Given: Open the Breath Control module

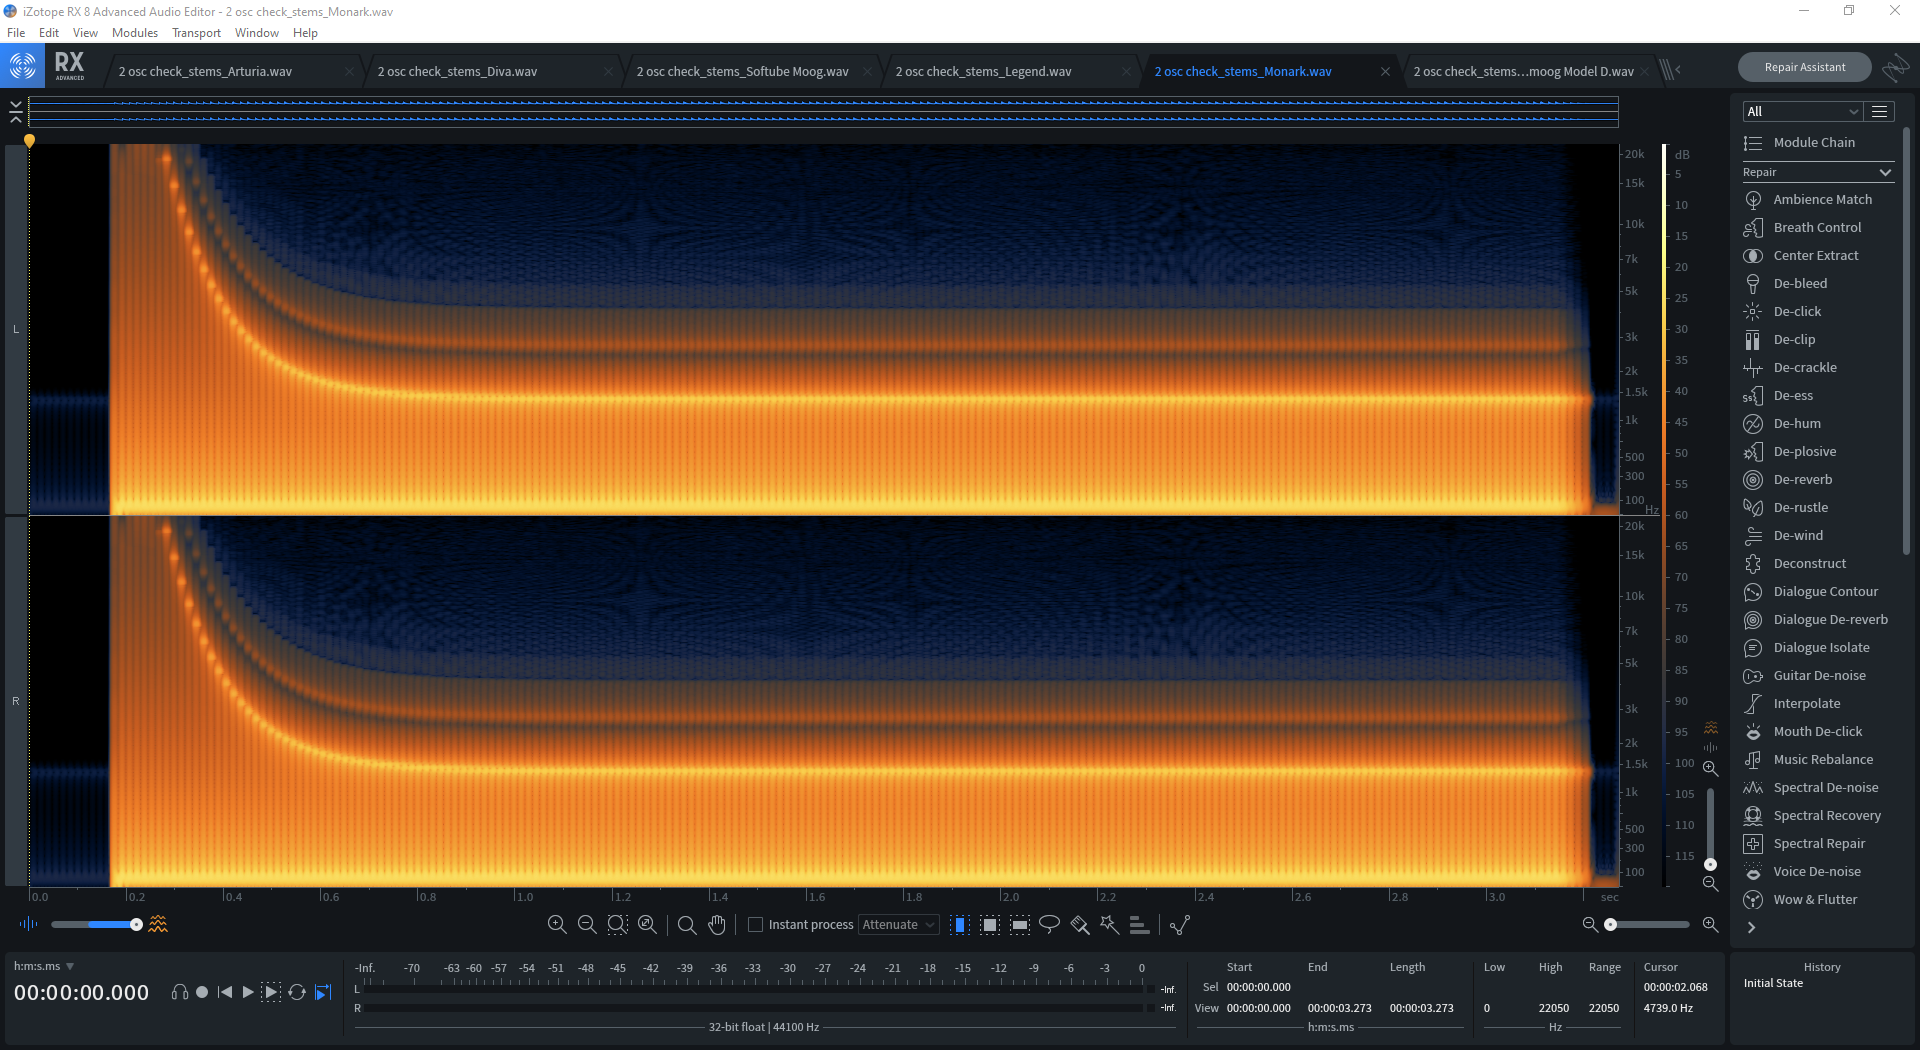Looking at the screenshot, I should pos(1803,228).
